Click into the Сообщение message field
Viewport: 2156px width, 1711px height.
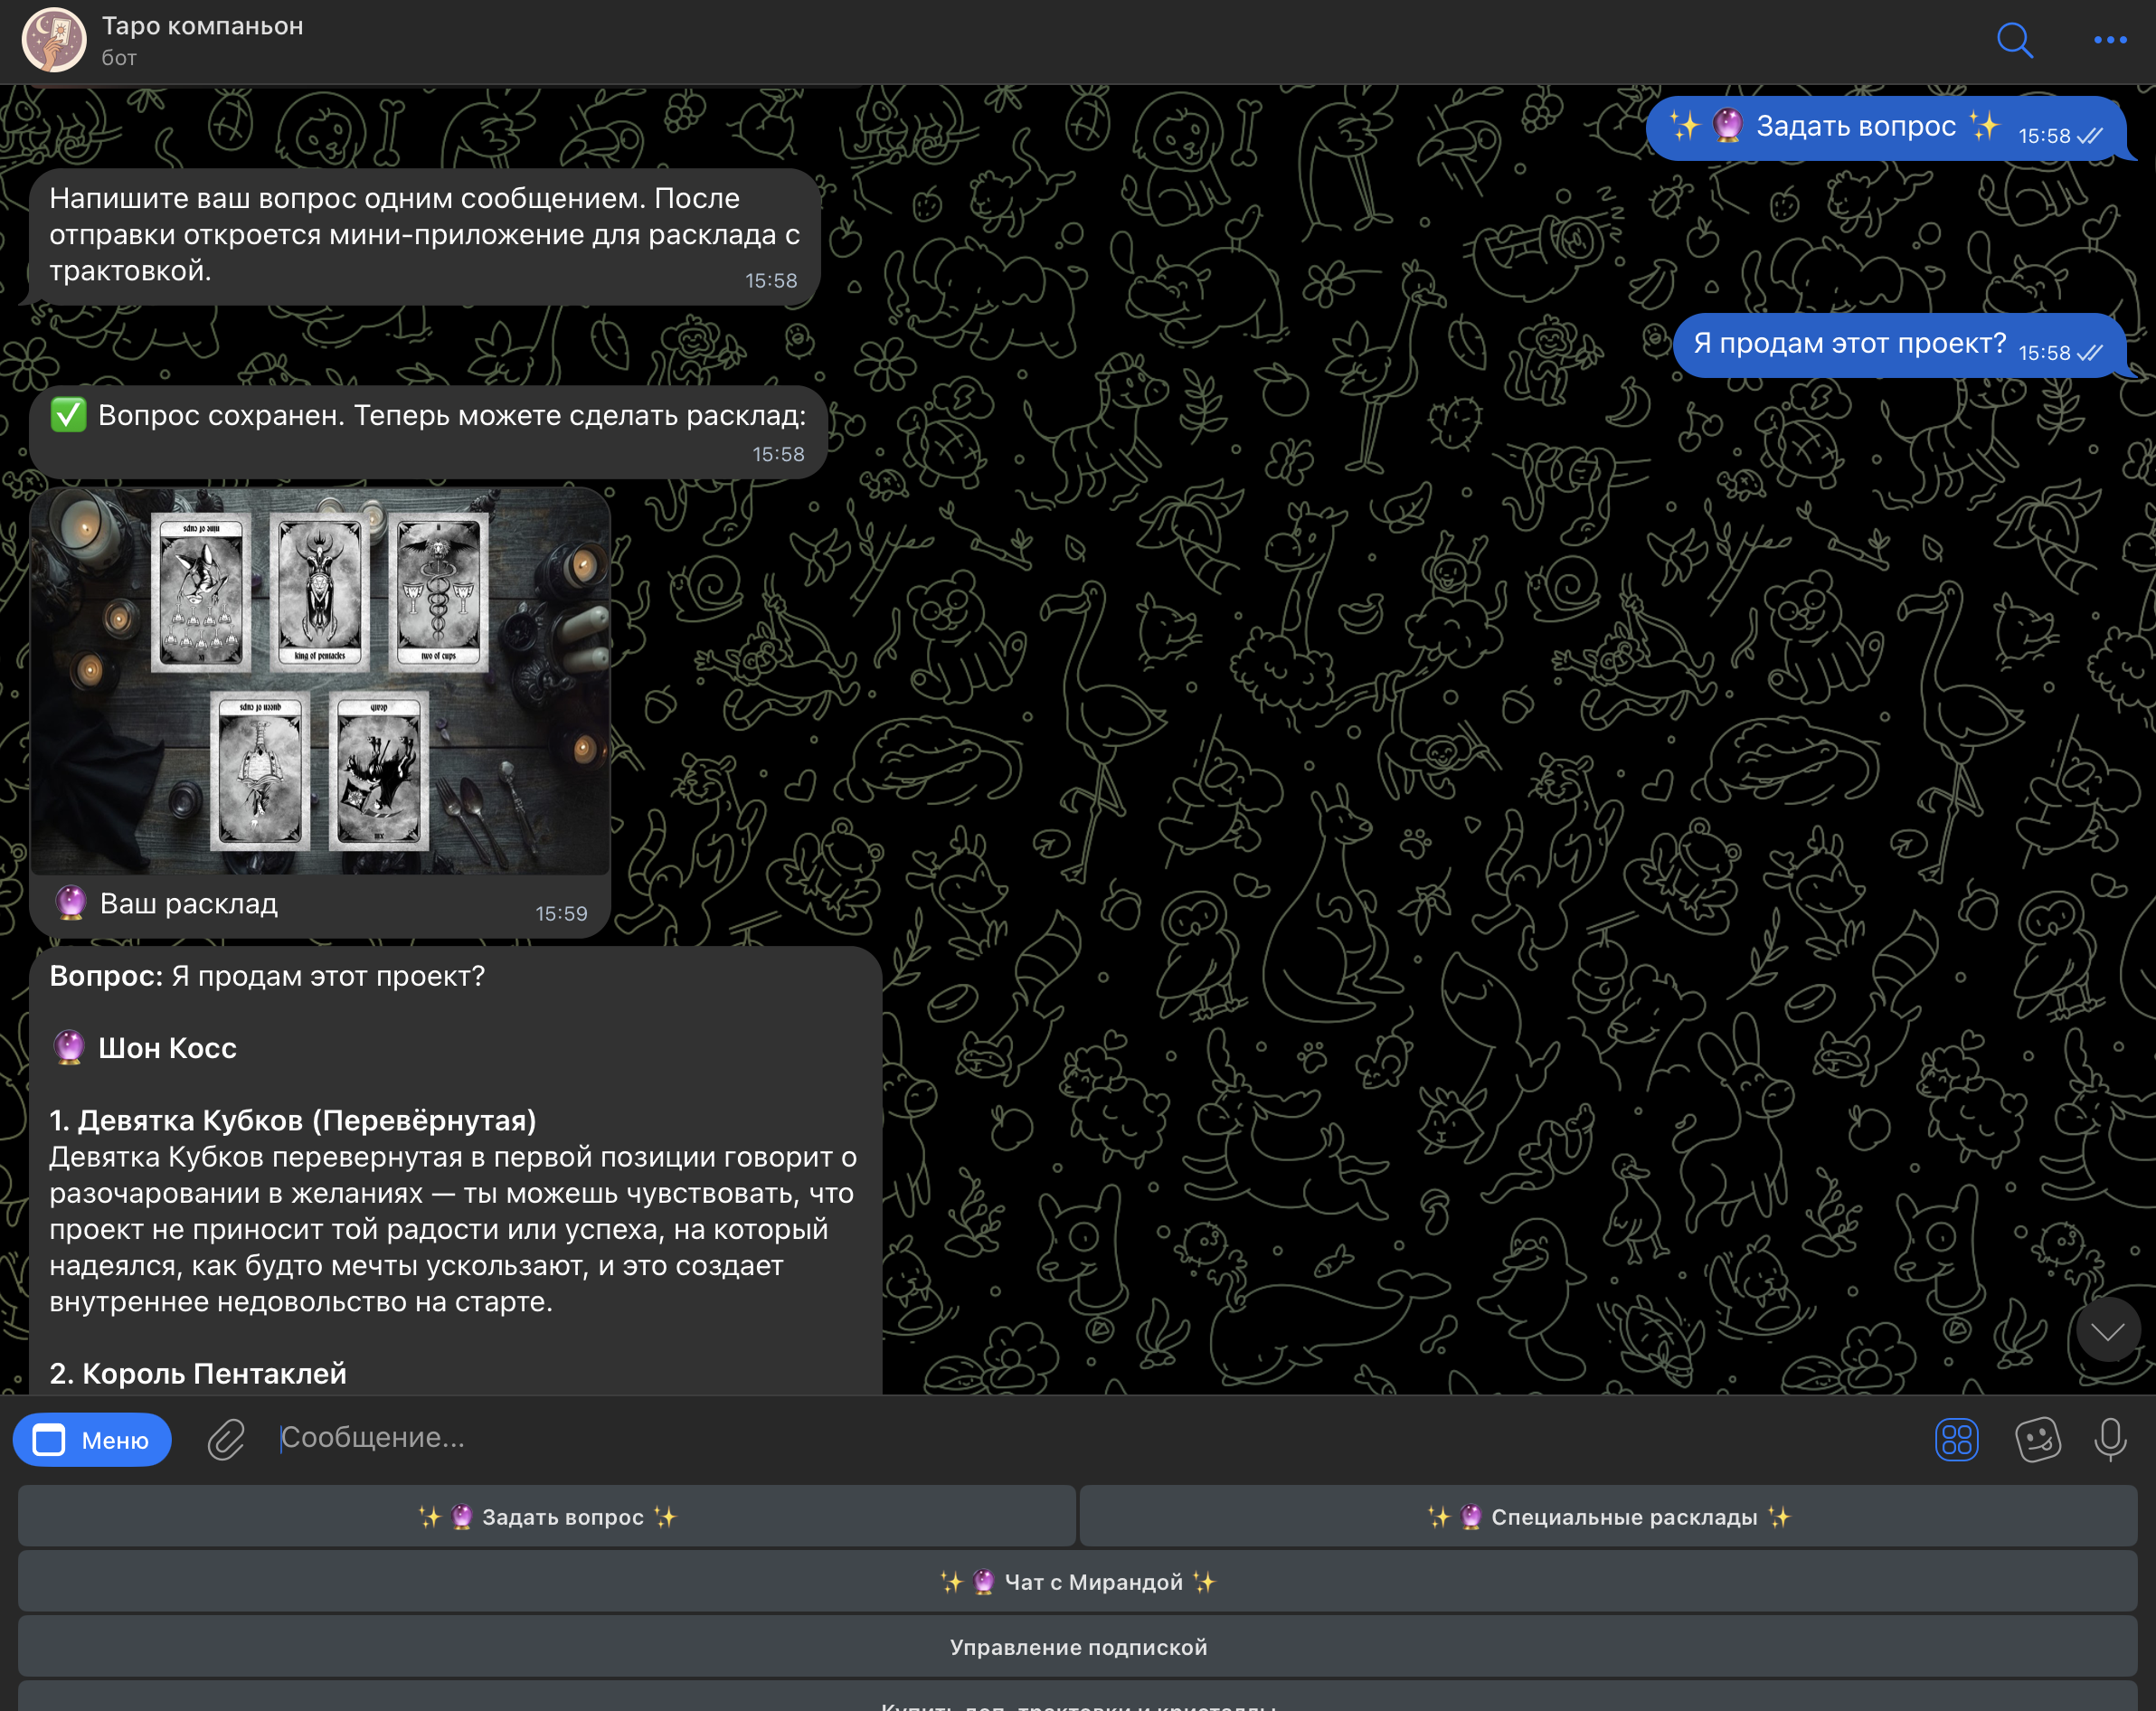1000,1438
